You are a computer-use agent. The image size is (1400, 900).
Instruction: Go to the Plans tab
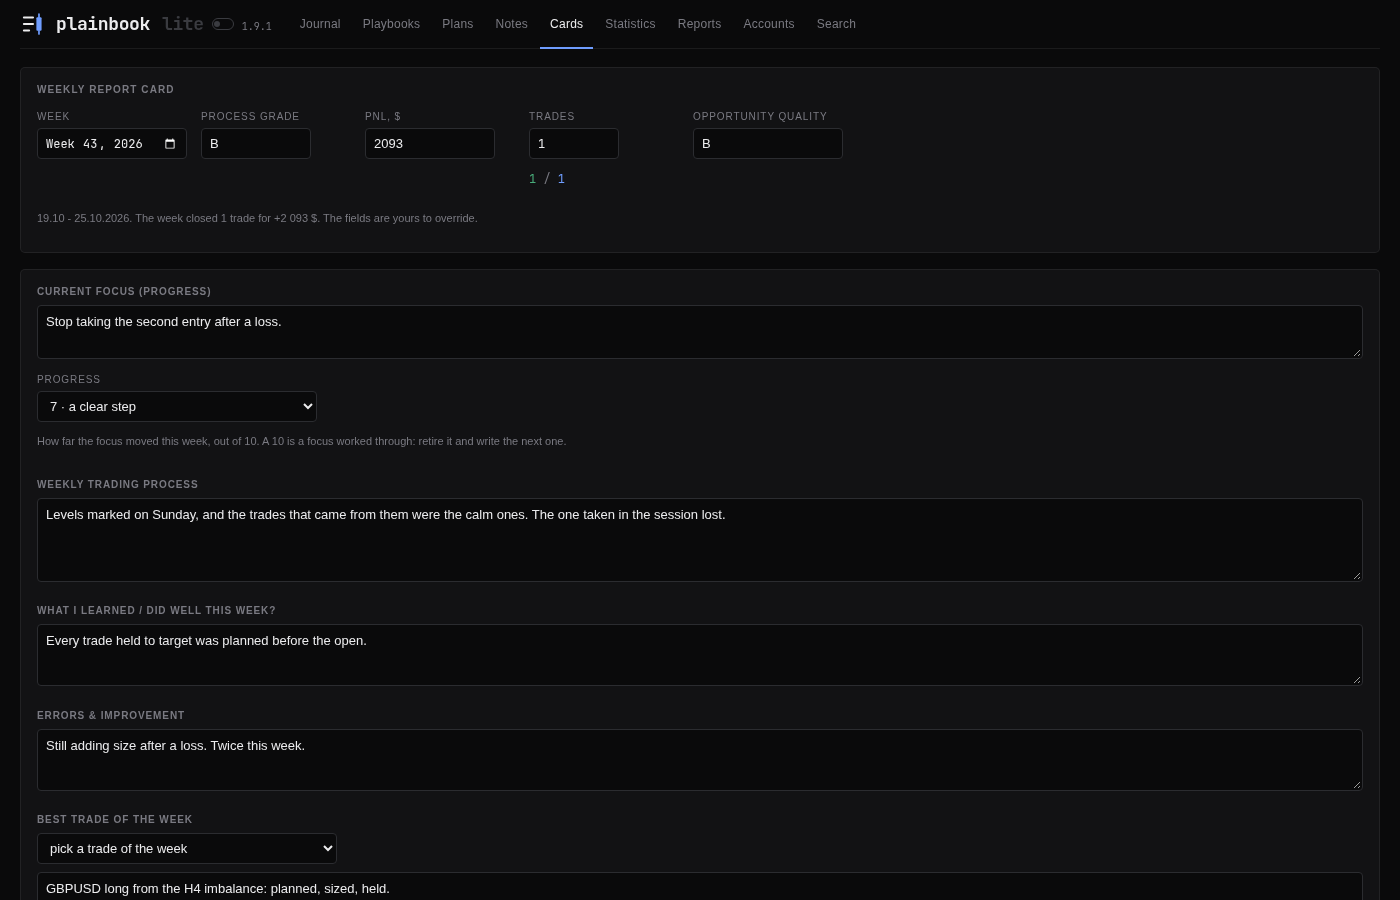click(458, 24)
